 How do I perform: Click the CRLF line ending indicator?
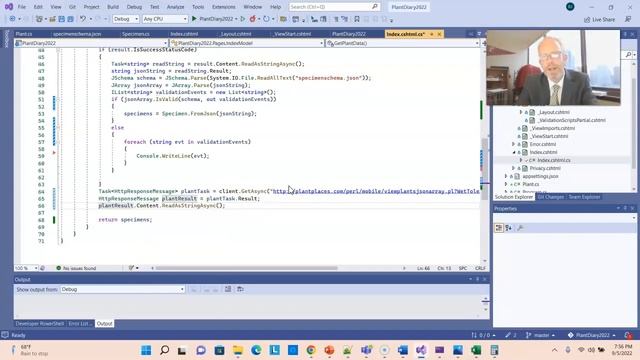(480, 268)
